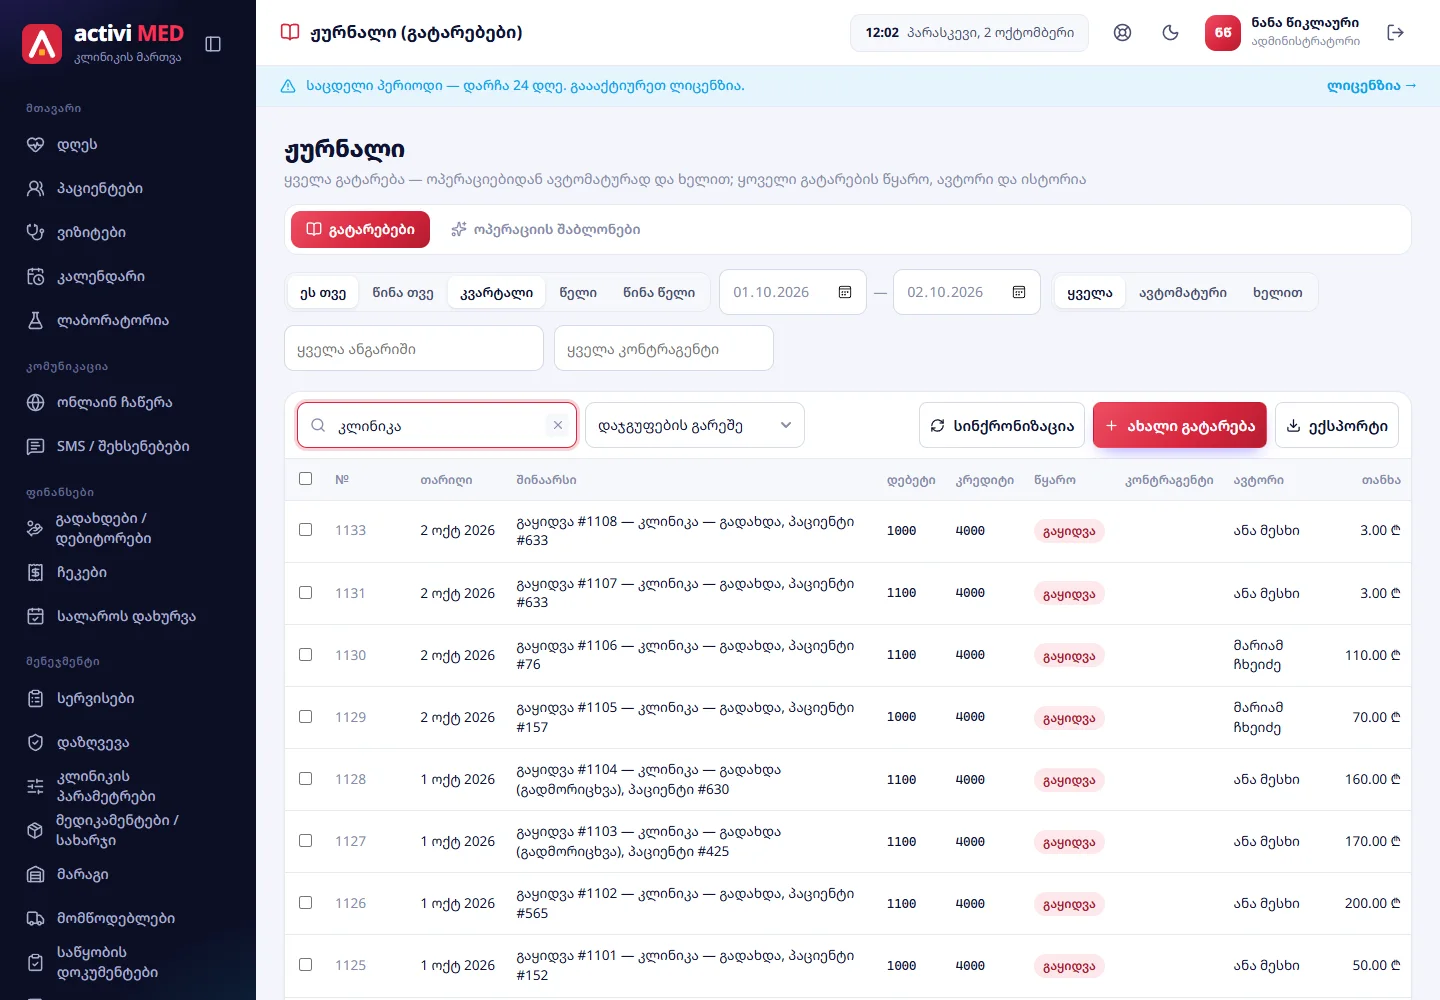The width and height of the screenshot is (1440, 1000).
Task: Follow the ლიცენზია link in banner
Action: tap(1372, 86)
